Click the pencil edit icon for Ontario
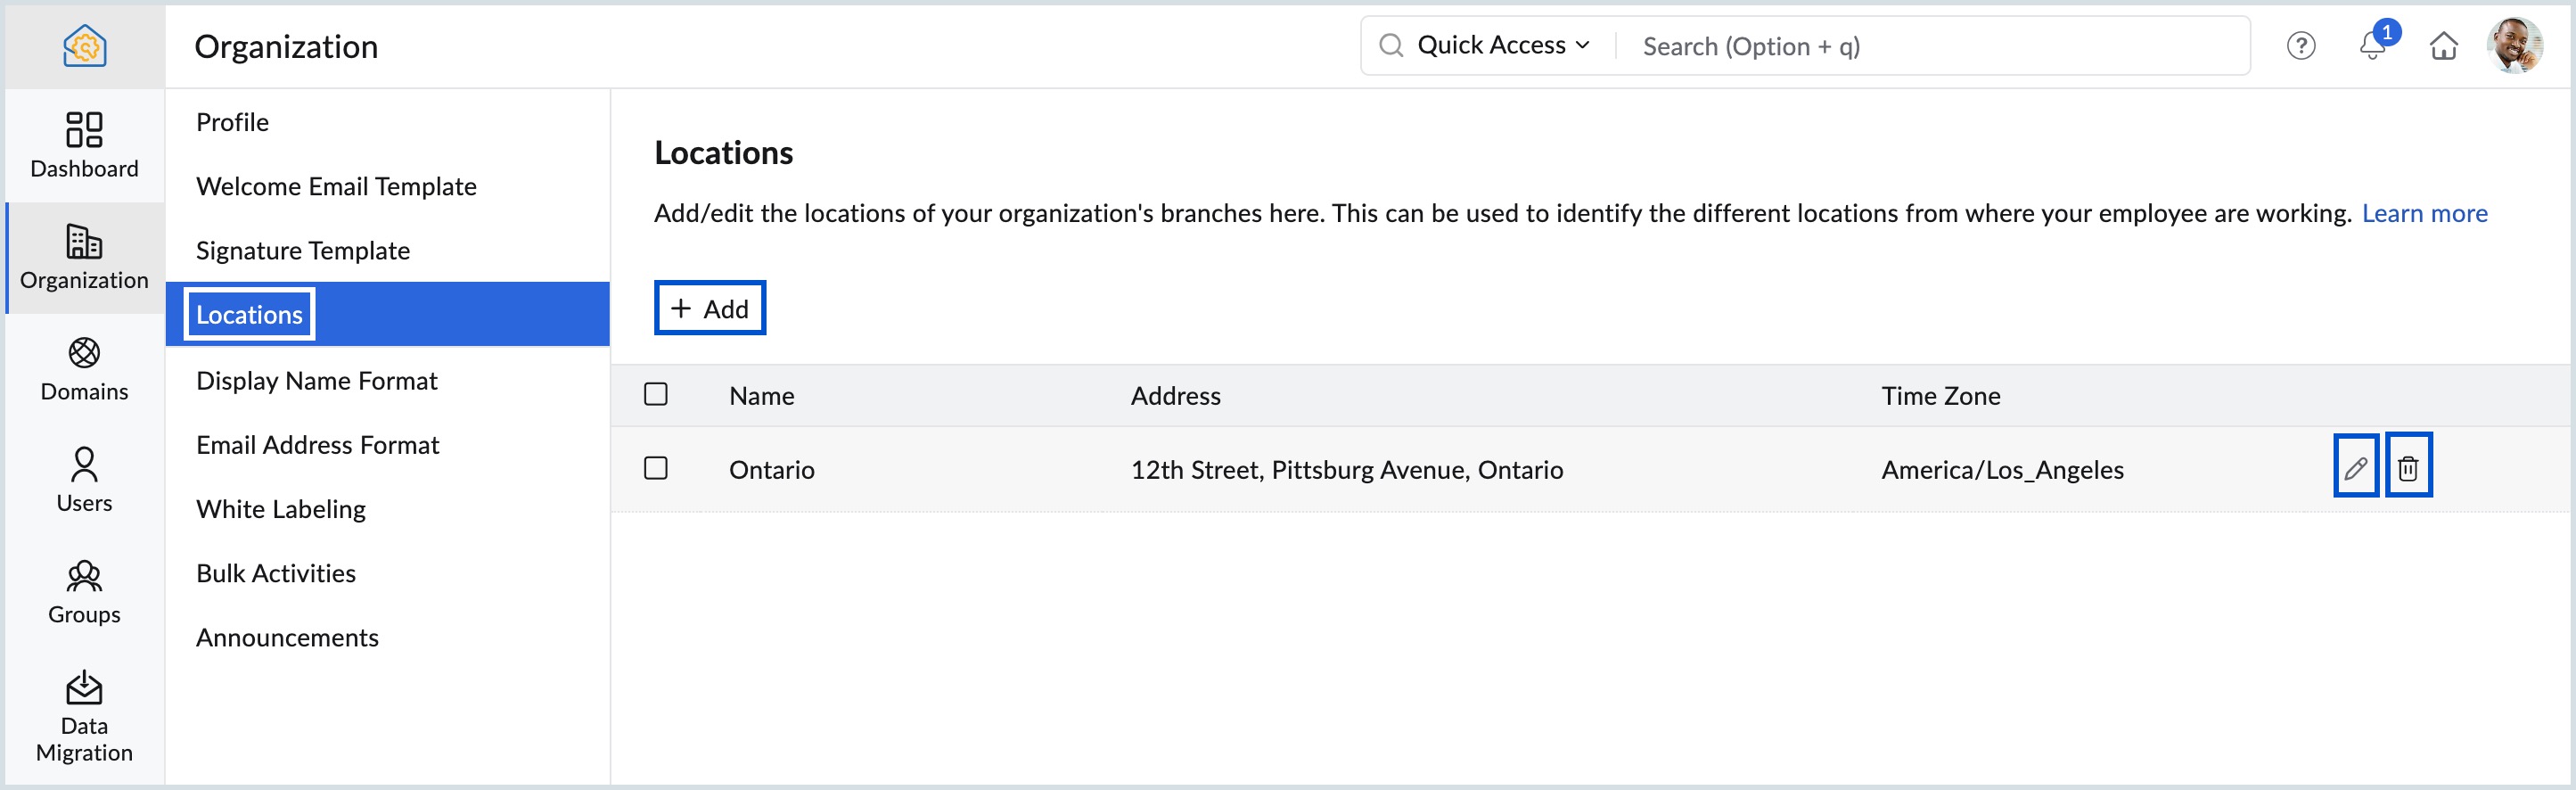Viewport: 2576px width, 790px height. tap(2355, 466)
